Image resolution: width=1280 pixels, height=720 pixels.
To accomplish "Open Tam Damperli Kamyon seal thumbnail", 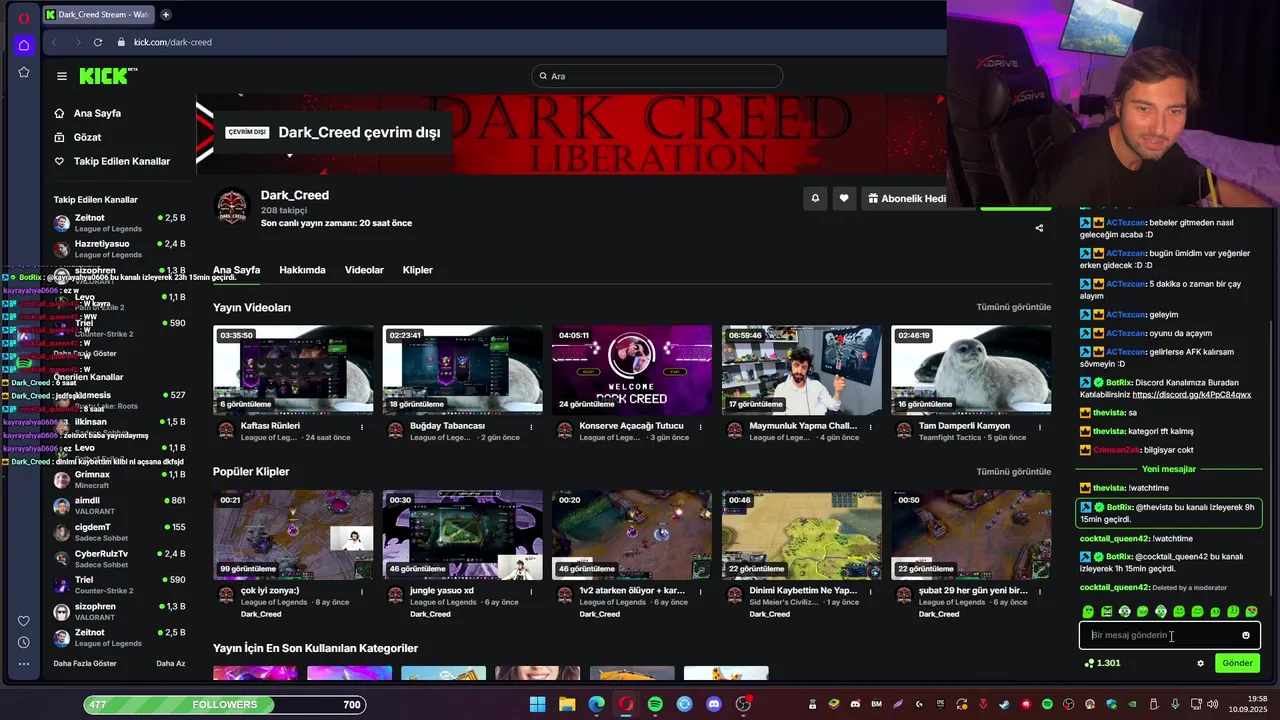I will [x=971, y=370].
